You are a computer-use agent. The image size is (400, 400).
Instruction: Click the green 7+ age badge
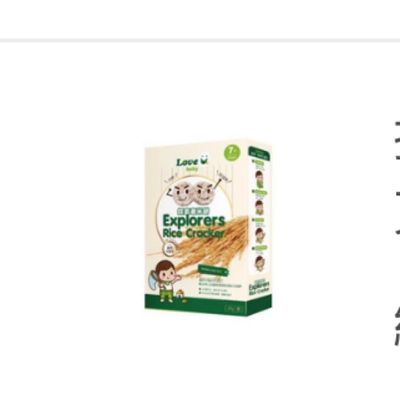click(233, 153)
